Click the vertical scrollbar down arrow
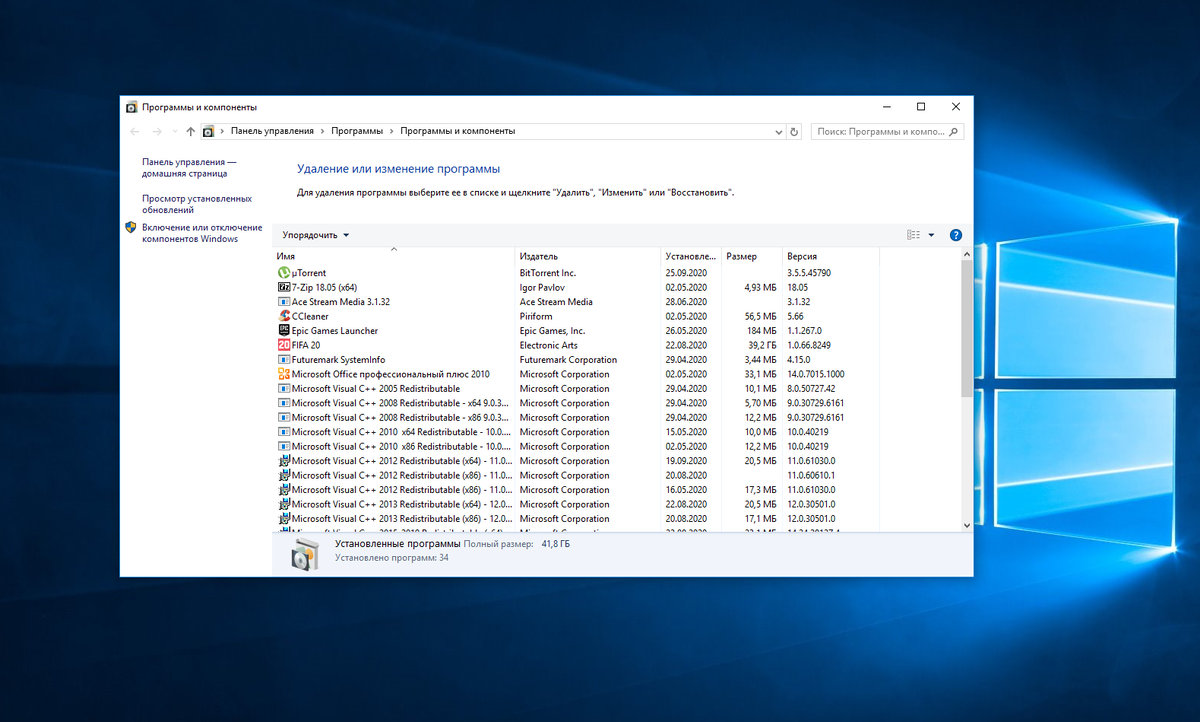 (966, 524)
